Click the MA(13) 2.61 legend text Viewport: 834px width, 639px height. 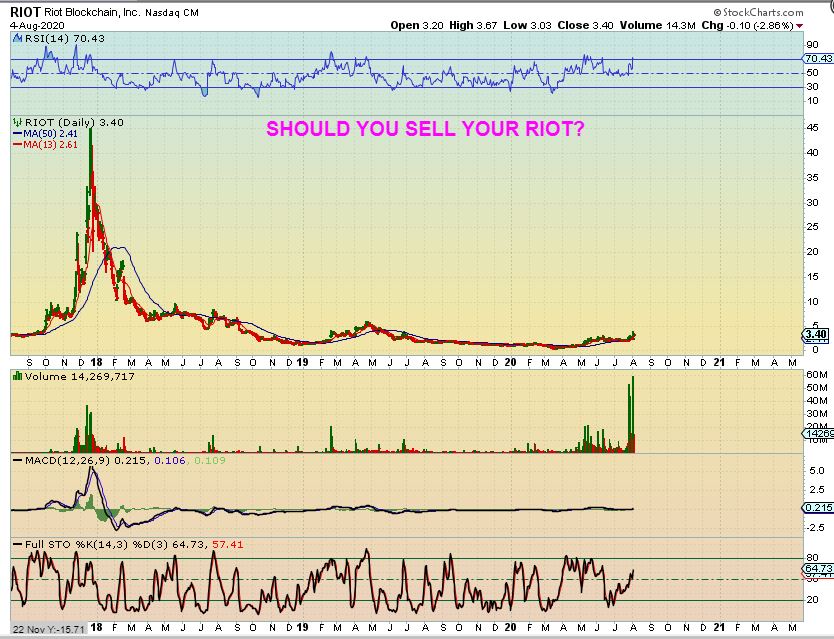tap(51, 145)
